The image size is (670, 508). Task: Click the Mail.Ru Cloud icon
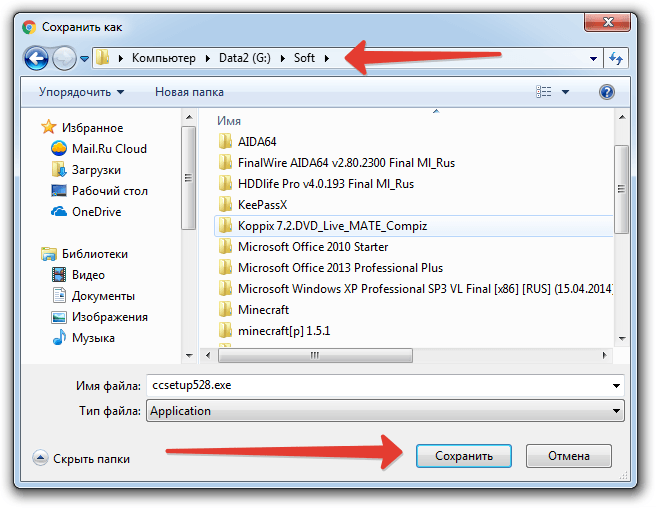point(59,149)
